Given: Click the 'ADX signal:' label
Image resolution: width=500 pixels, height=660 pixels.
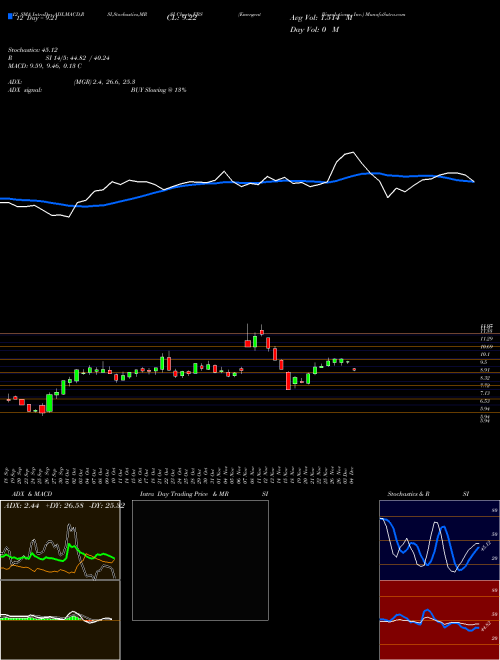Looking at the screenshot, I should pos(25,90).
